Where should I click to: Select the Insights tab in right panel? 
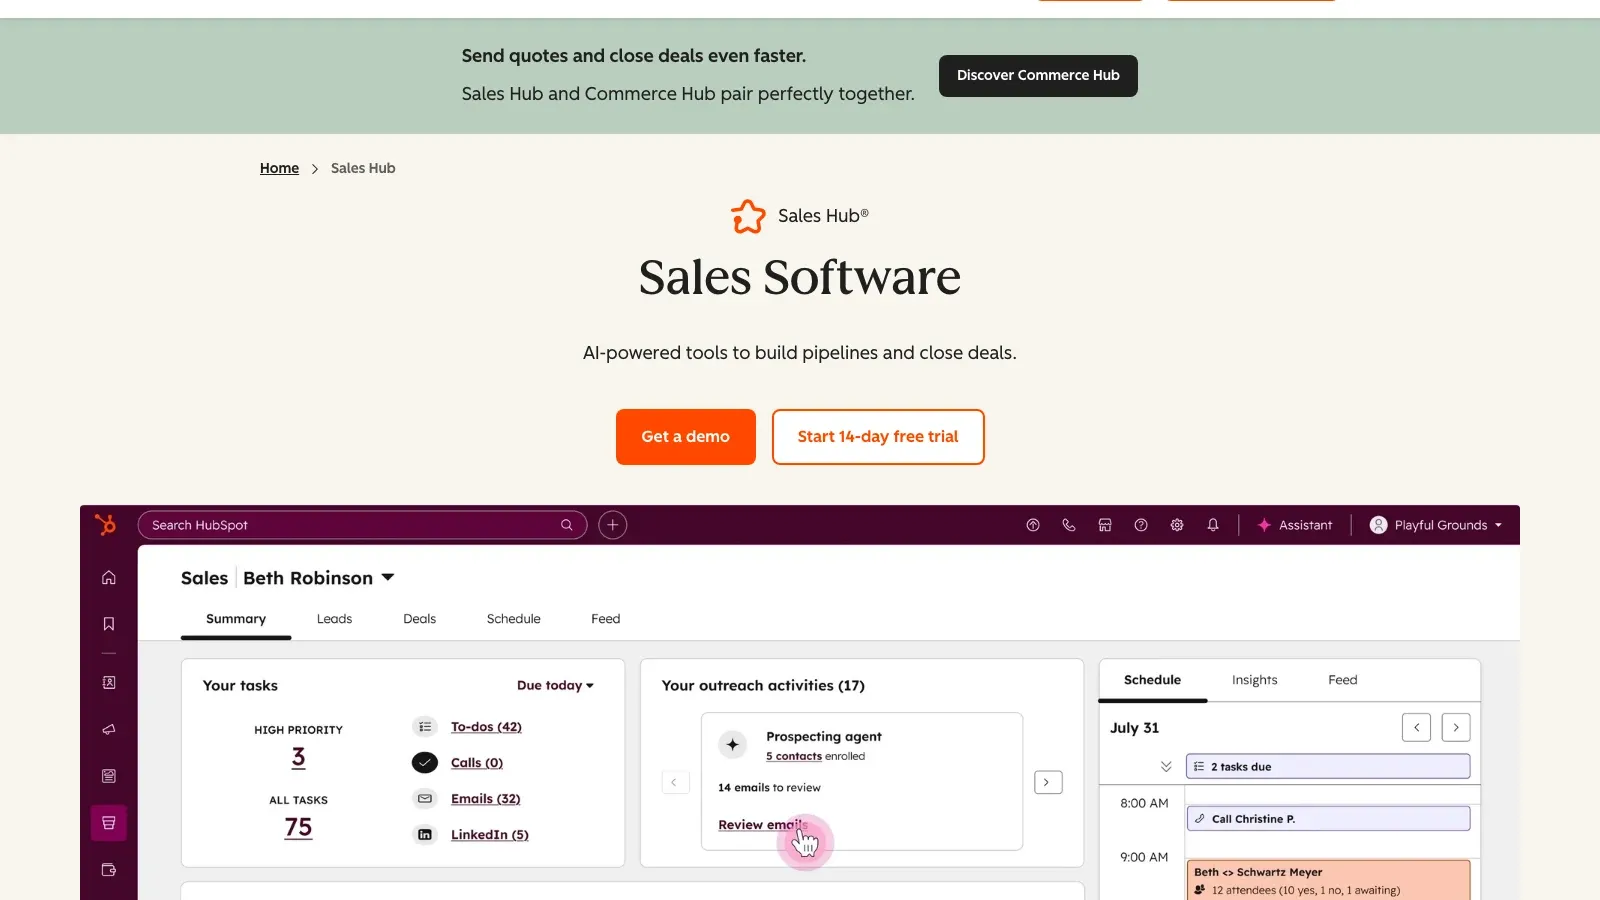pyautogui.click(x=1255, y=680)
